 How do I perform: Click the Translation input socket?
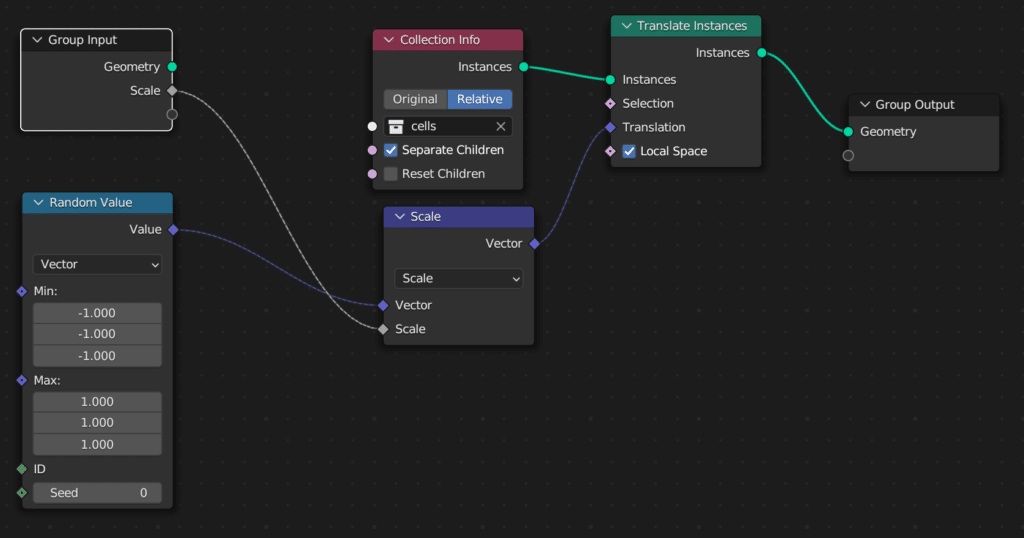coord(610,128)
